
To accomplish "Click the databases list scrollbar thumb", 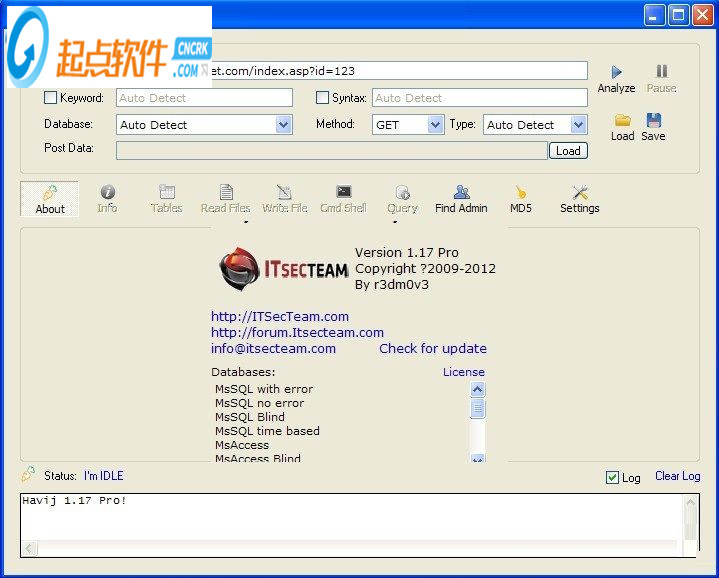I will point(477,408).
